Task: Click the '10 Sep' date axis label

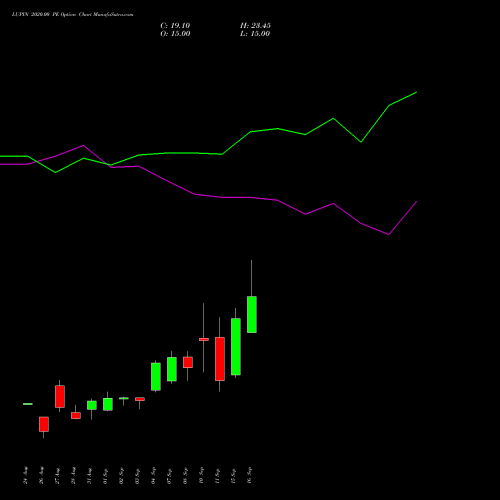Action: coord(202,475)
